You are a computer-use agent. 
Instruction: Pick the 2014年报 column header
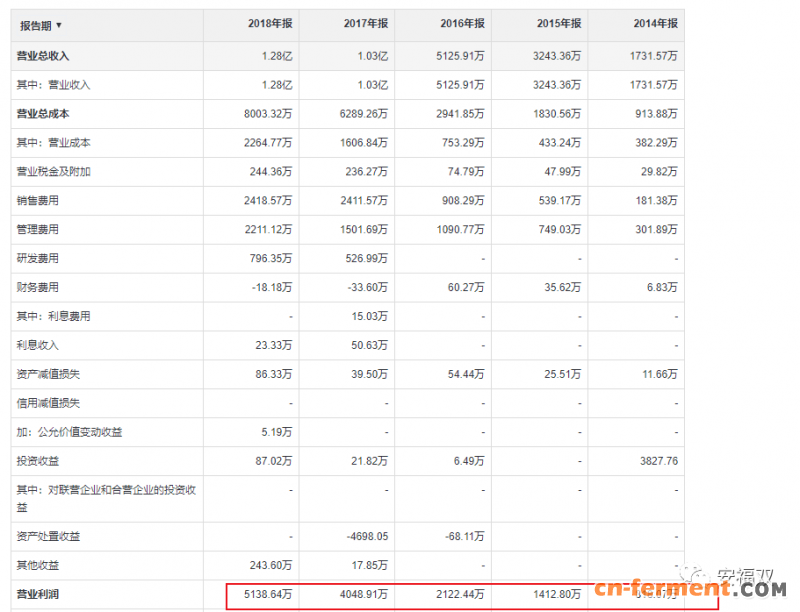[655, 24]
